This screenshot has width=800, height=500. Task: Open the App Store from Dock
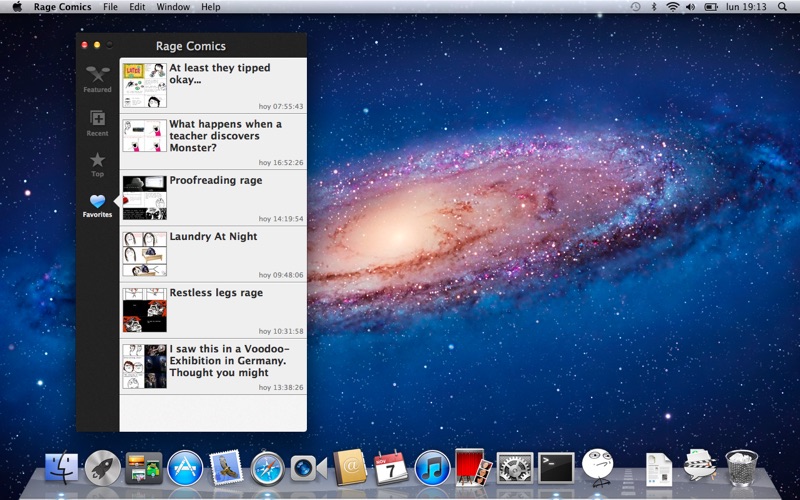(x=185, y=467)
